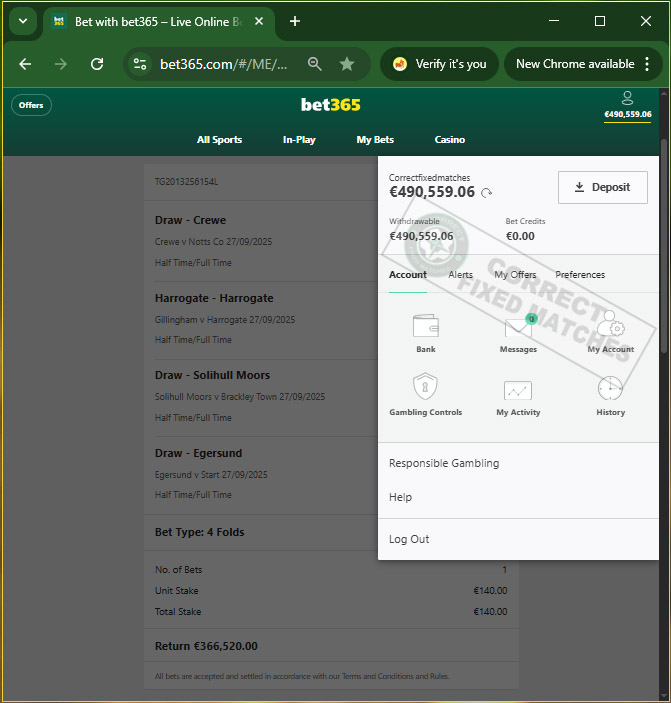Open Gambling Controls shield icon

426,388
